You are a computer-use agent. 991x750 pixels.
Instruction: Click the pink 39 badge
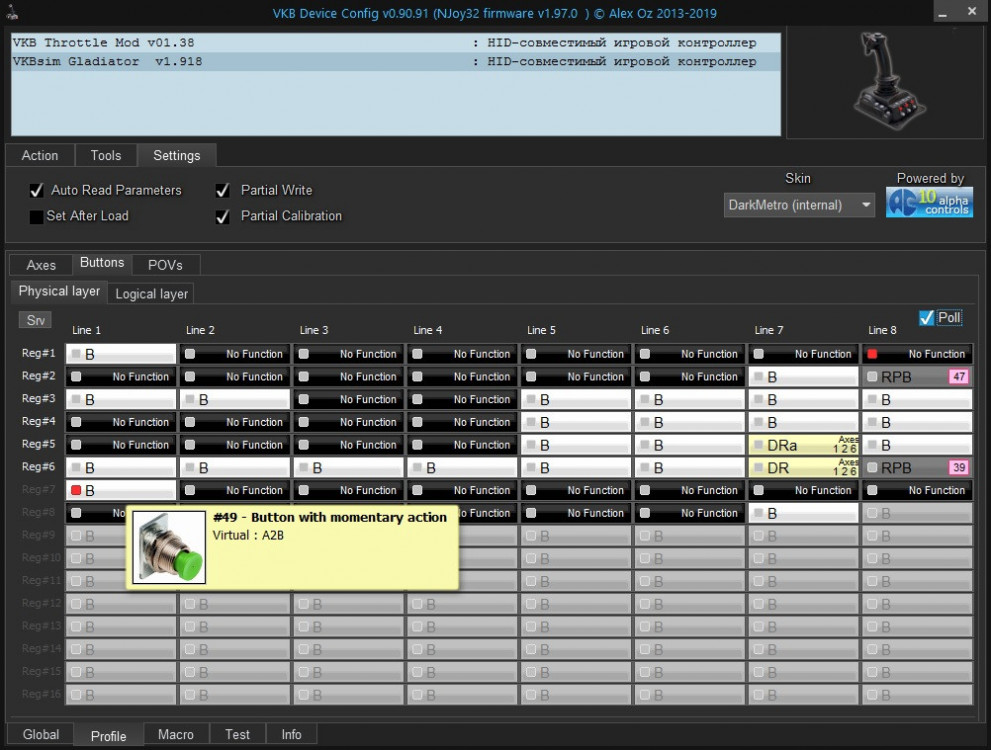(x=959, y=468)
